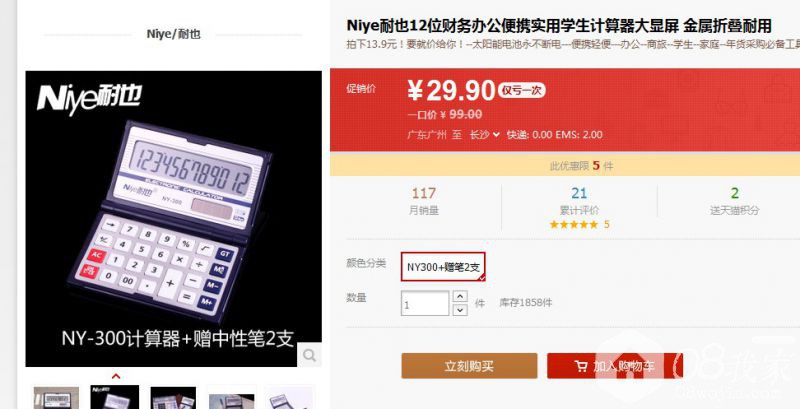Image resolution: width=800 pixels, height=409 pixels.
Task: Click the magnifier zoom icon on product image
Action: point(309,355)
